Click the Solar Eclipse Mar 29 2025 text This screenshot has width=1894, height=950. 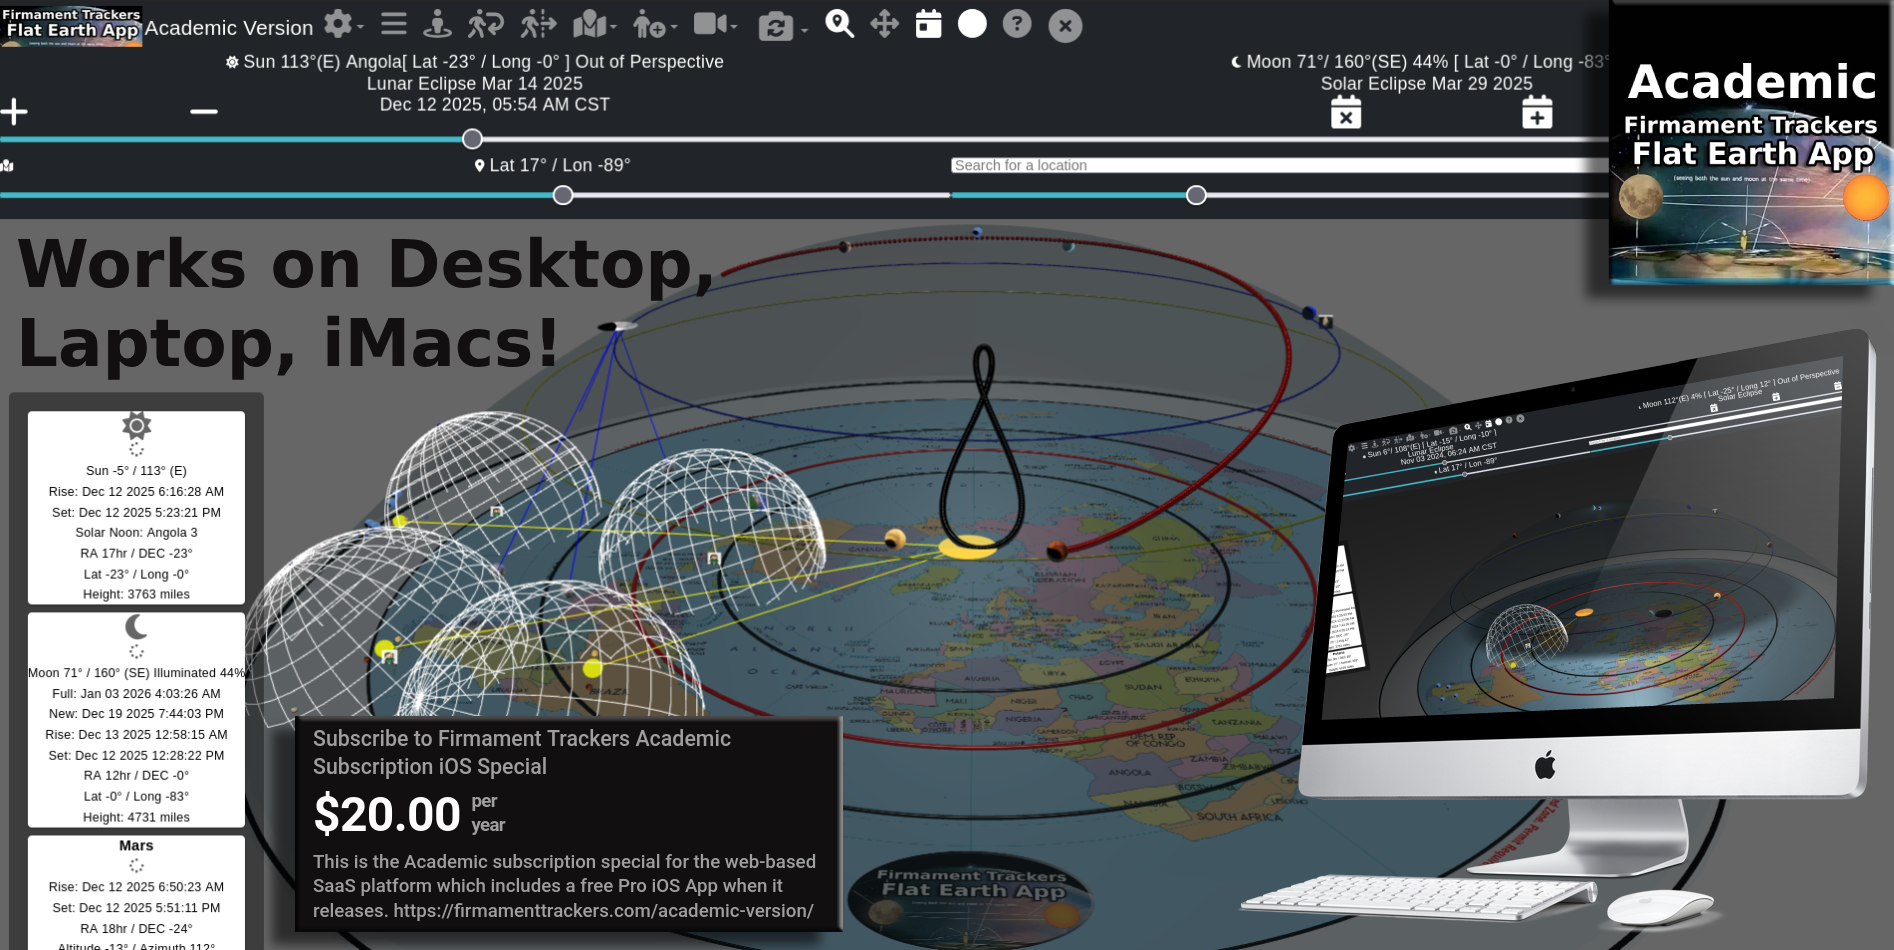click(x=1426, y=84)
